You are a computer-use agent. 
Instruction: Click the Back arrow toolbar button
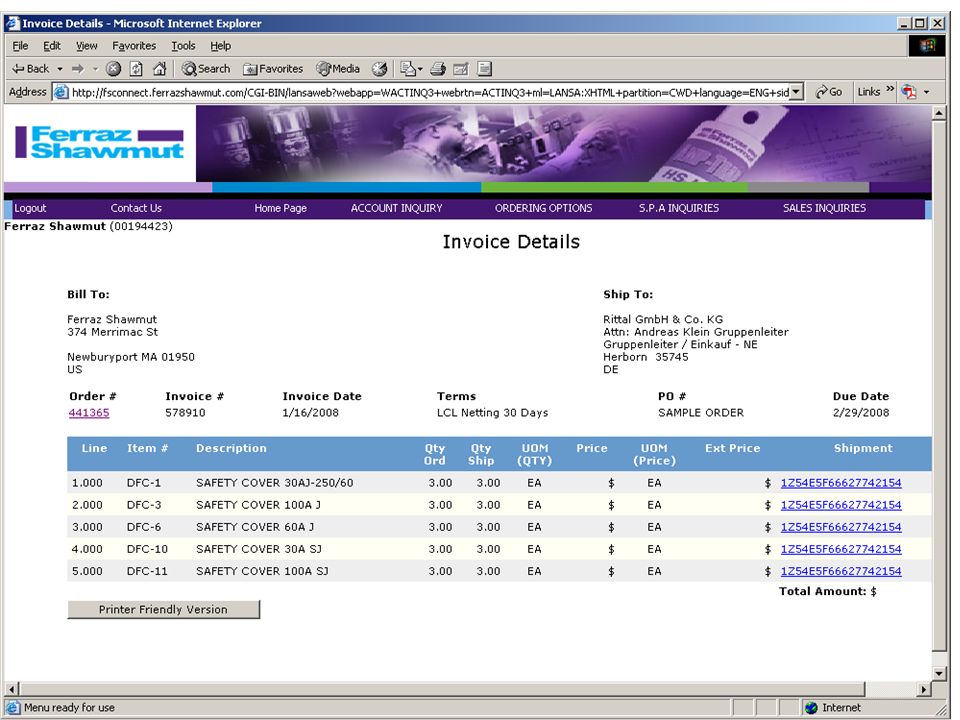(x=31, y=69)
